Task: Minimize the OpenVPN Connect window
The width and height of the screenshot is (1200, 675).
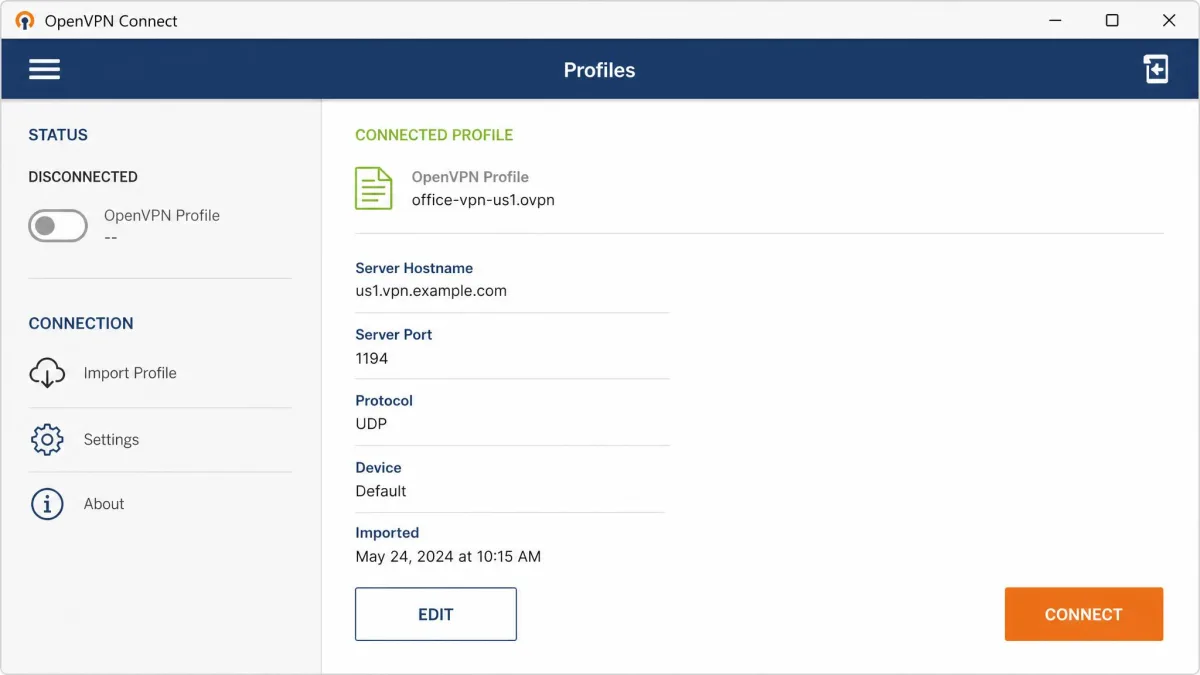Action: (x=1055, y=20)
